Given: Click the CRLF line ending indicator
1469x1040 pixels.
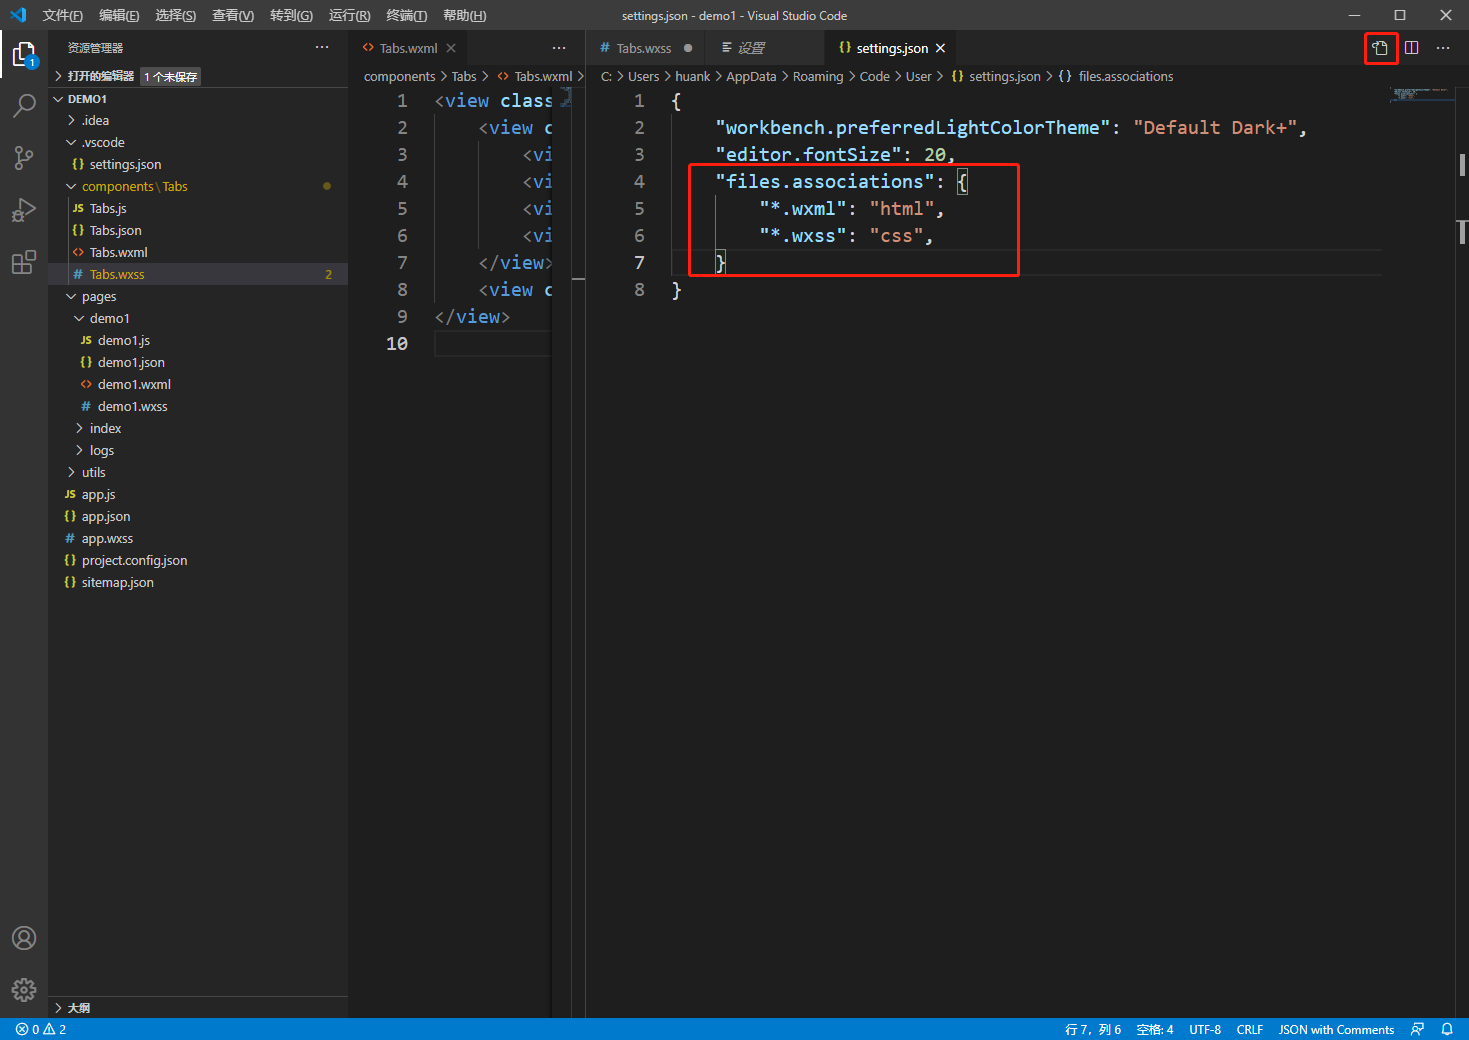Looking at the screenshot, I should 1249,1029.
